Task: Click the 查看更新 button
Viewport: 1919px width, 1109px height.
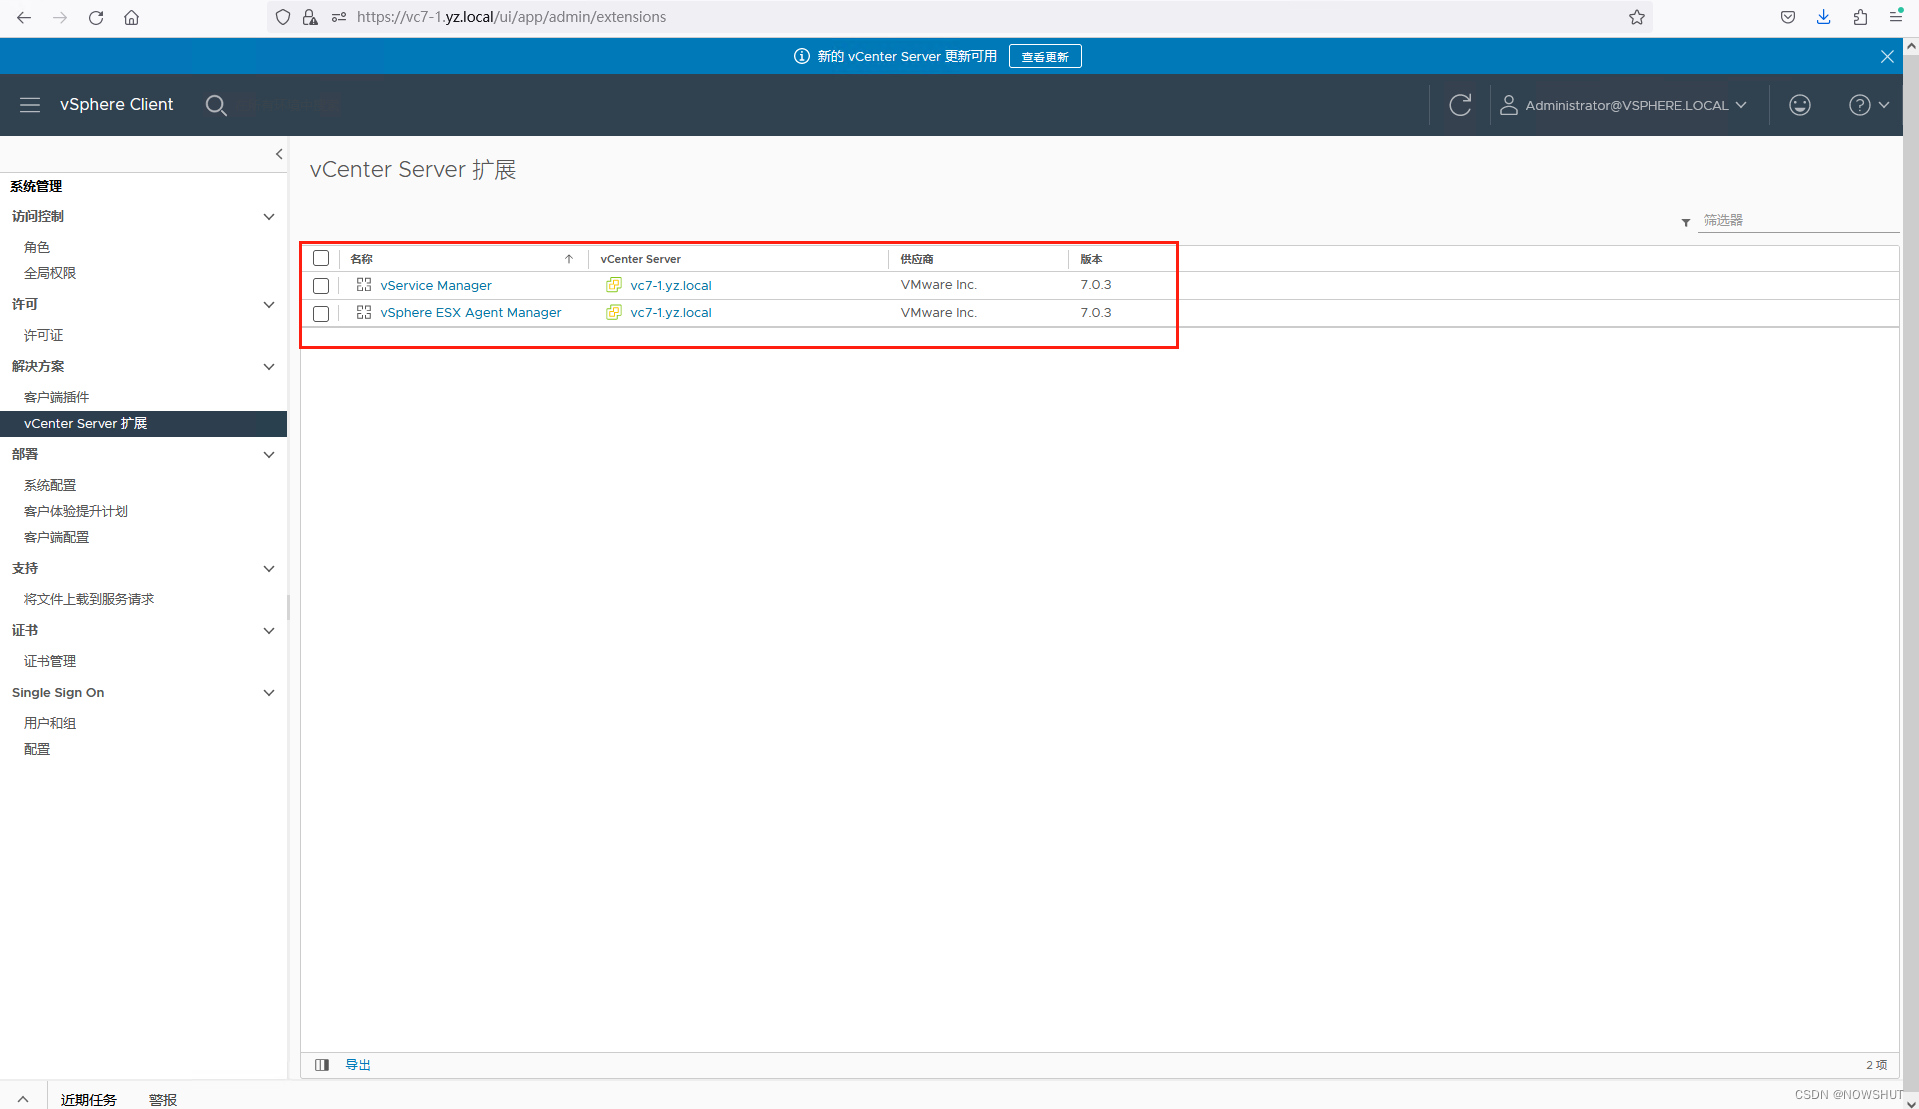Action: point(1045,57)
